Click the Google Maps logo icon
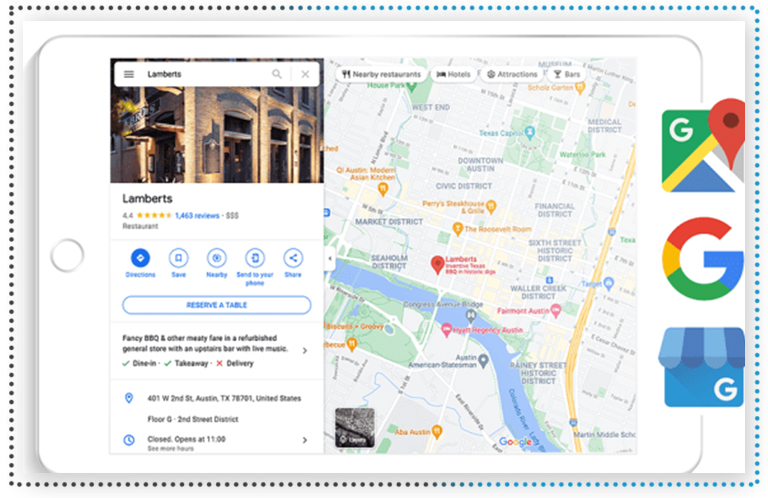This screenshot has height=498, width=768. 703,145
